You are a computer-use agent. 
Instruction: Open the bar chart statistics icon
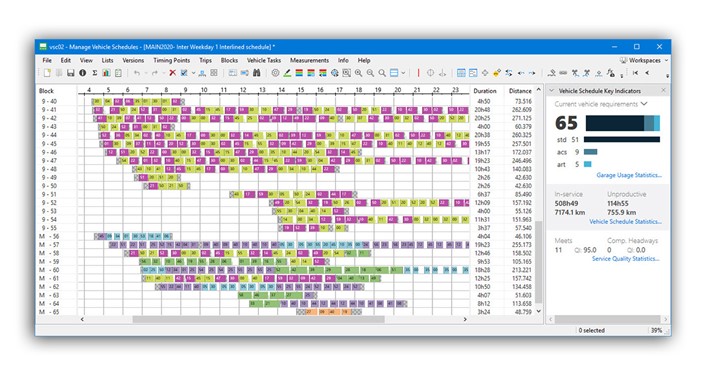pos(106,73)
